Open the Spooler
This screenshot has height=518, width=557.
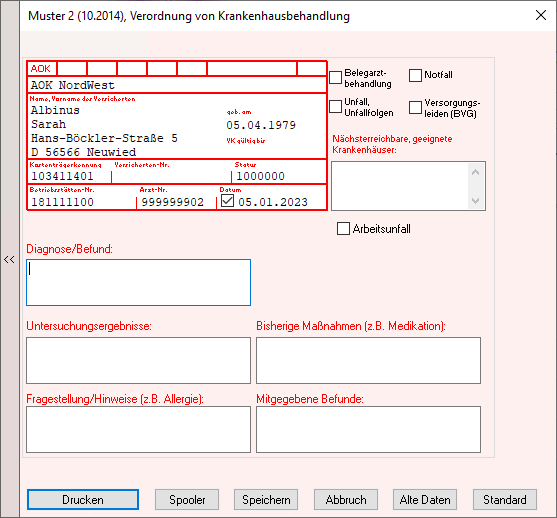coord(187,500)
